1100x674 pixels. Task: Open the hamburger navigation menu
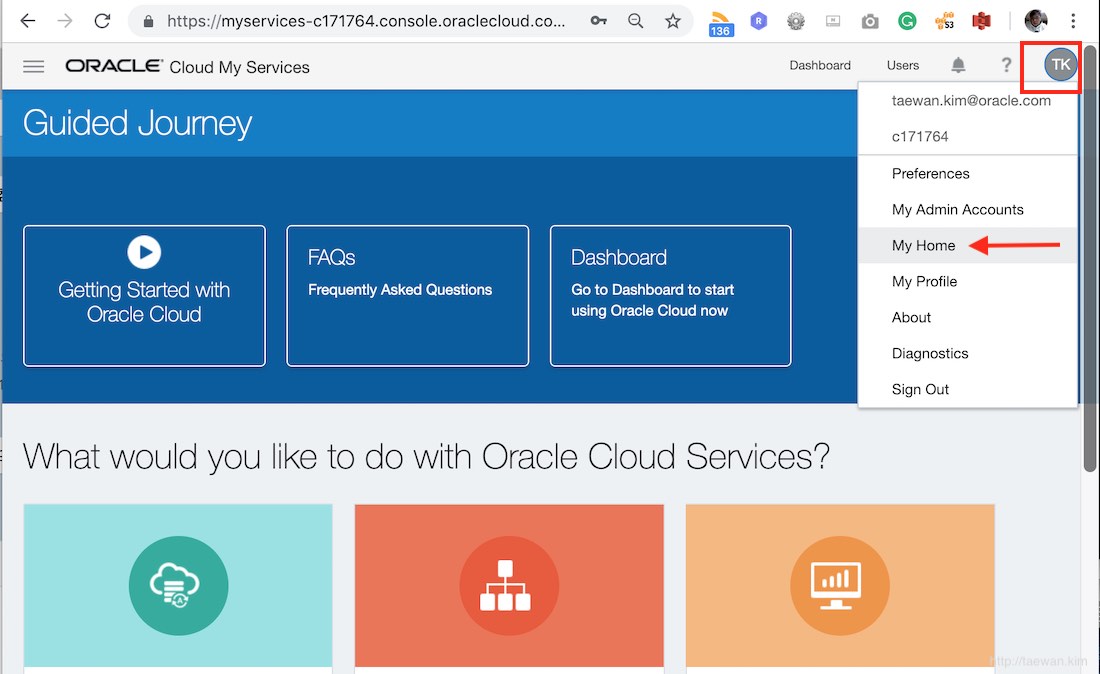[34, 67]
